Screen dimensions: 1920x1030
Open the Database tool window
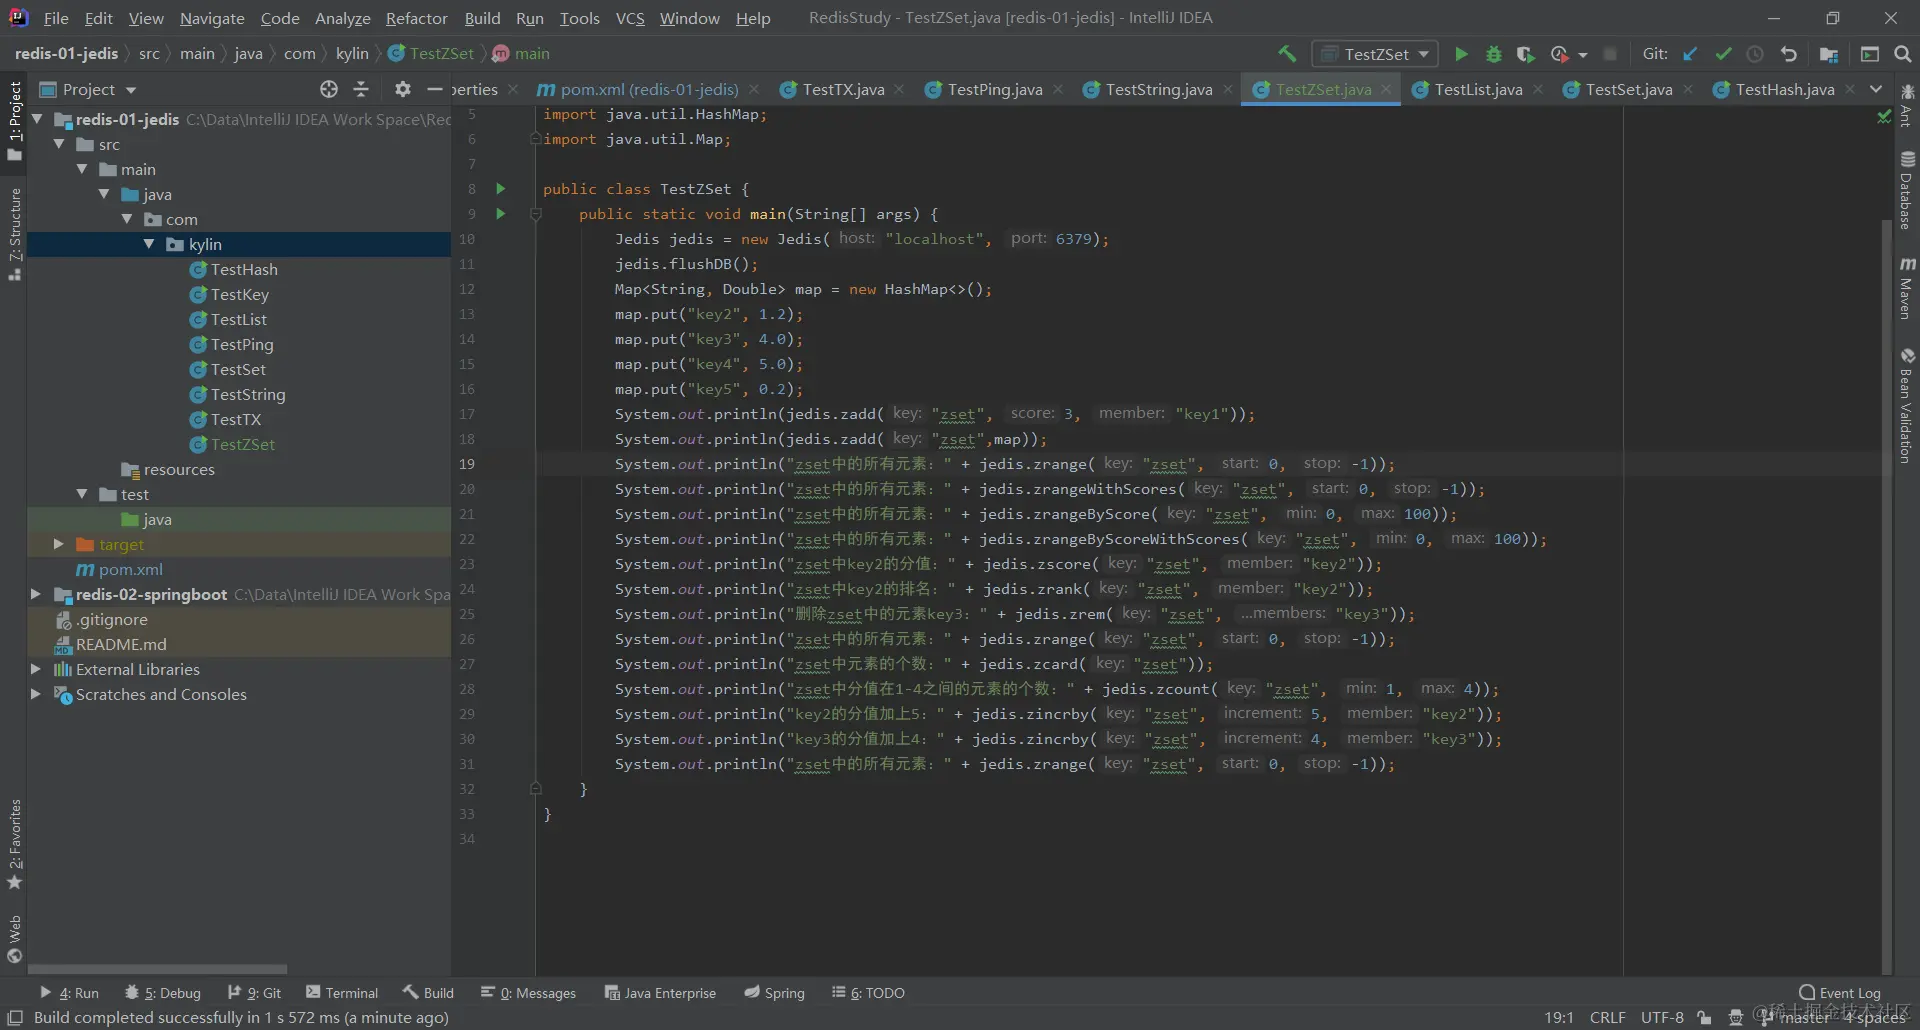point(1907,190)
